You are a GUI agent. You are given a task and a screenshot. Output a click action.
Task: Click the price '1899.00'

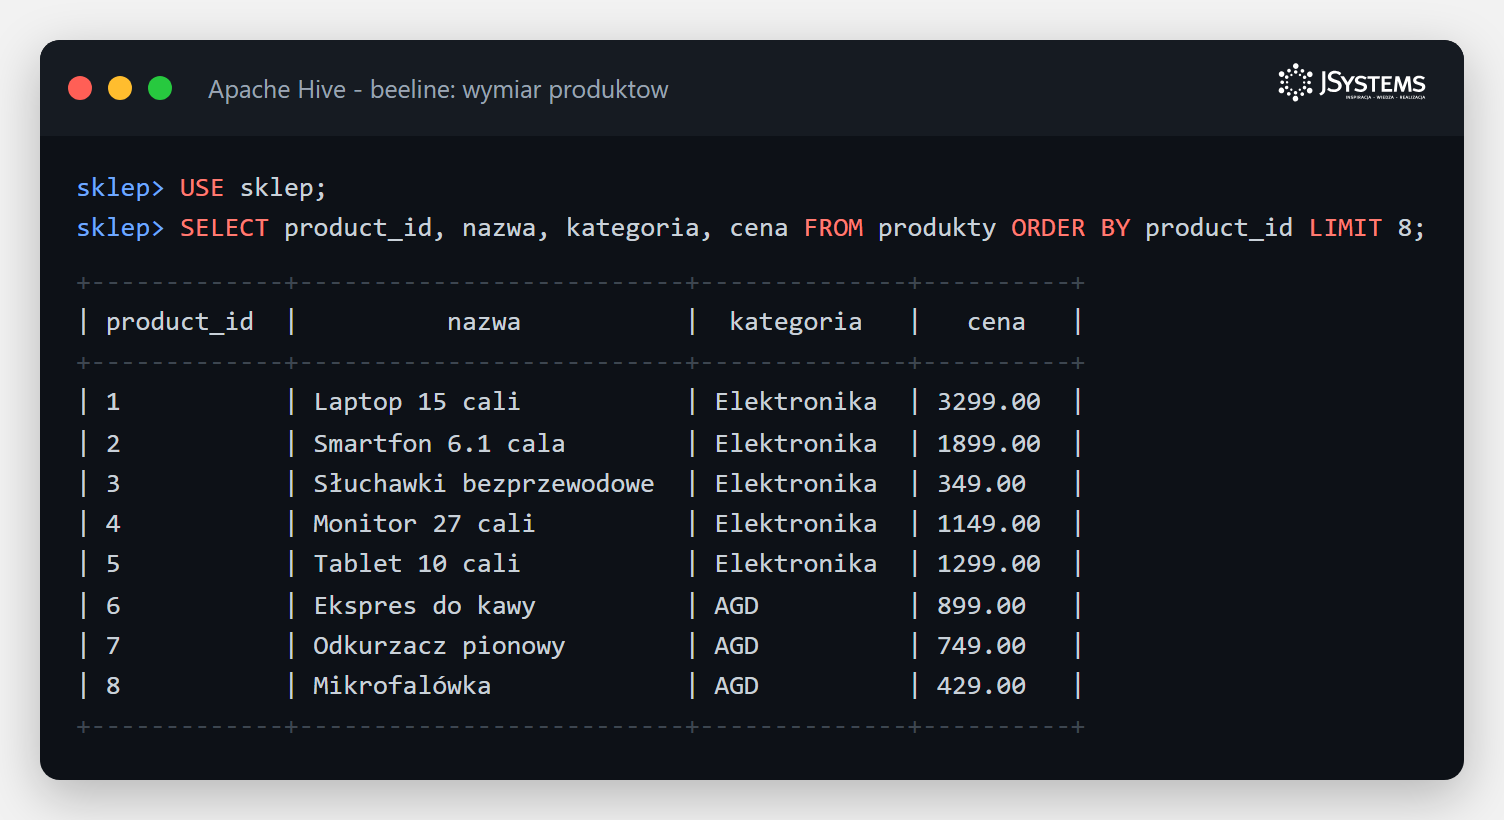pos(989,443)
